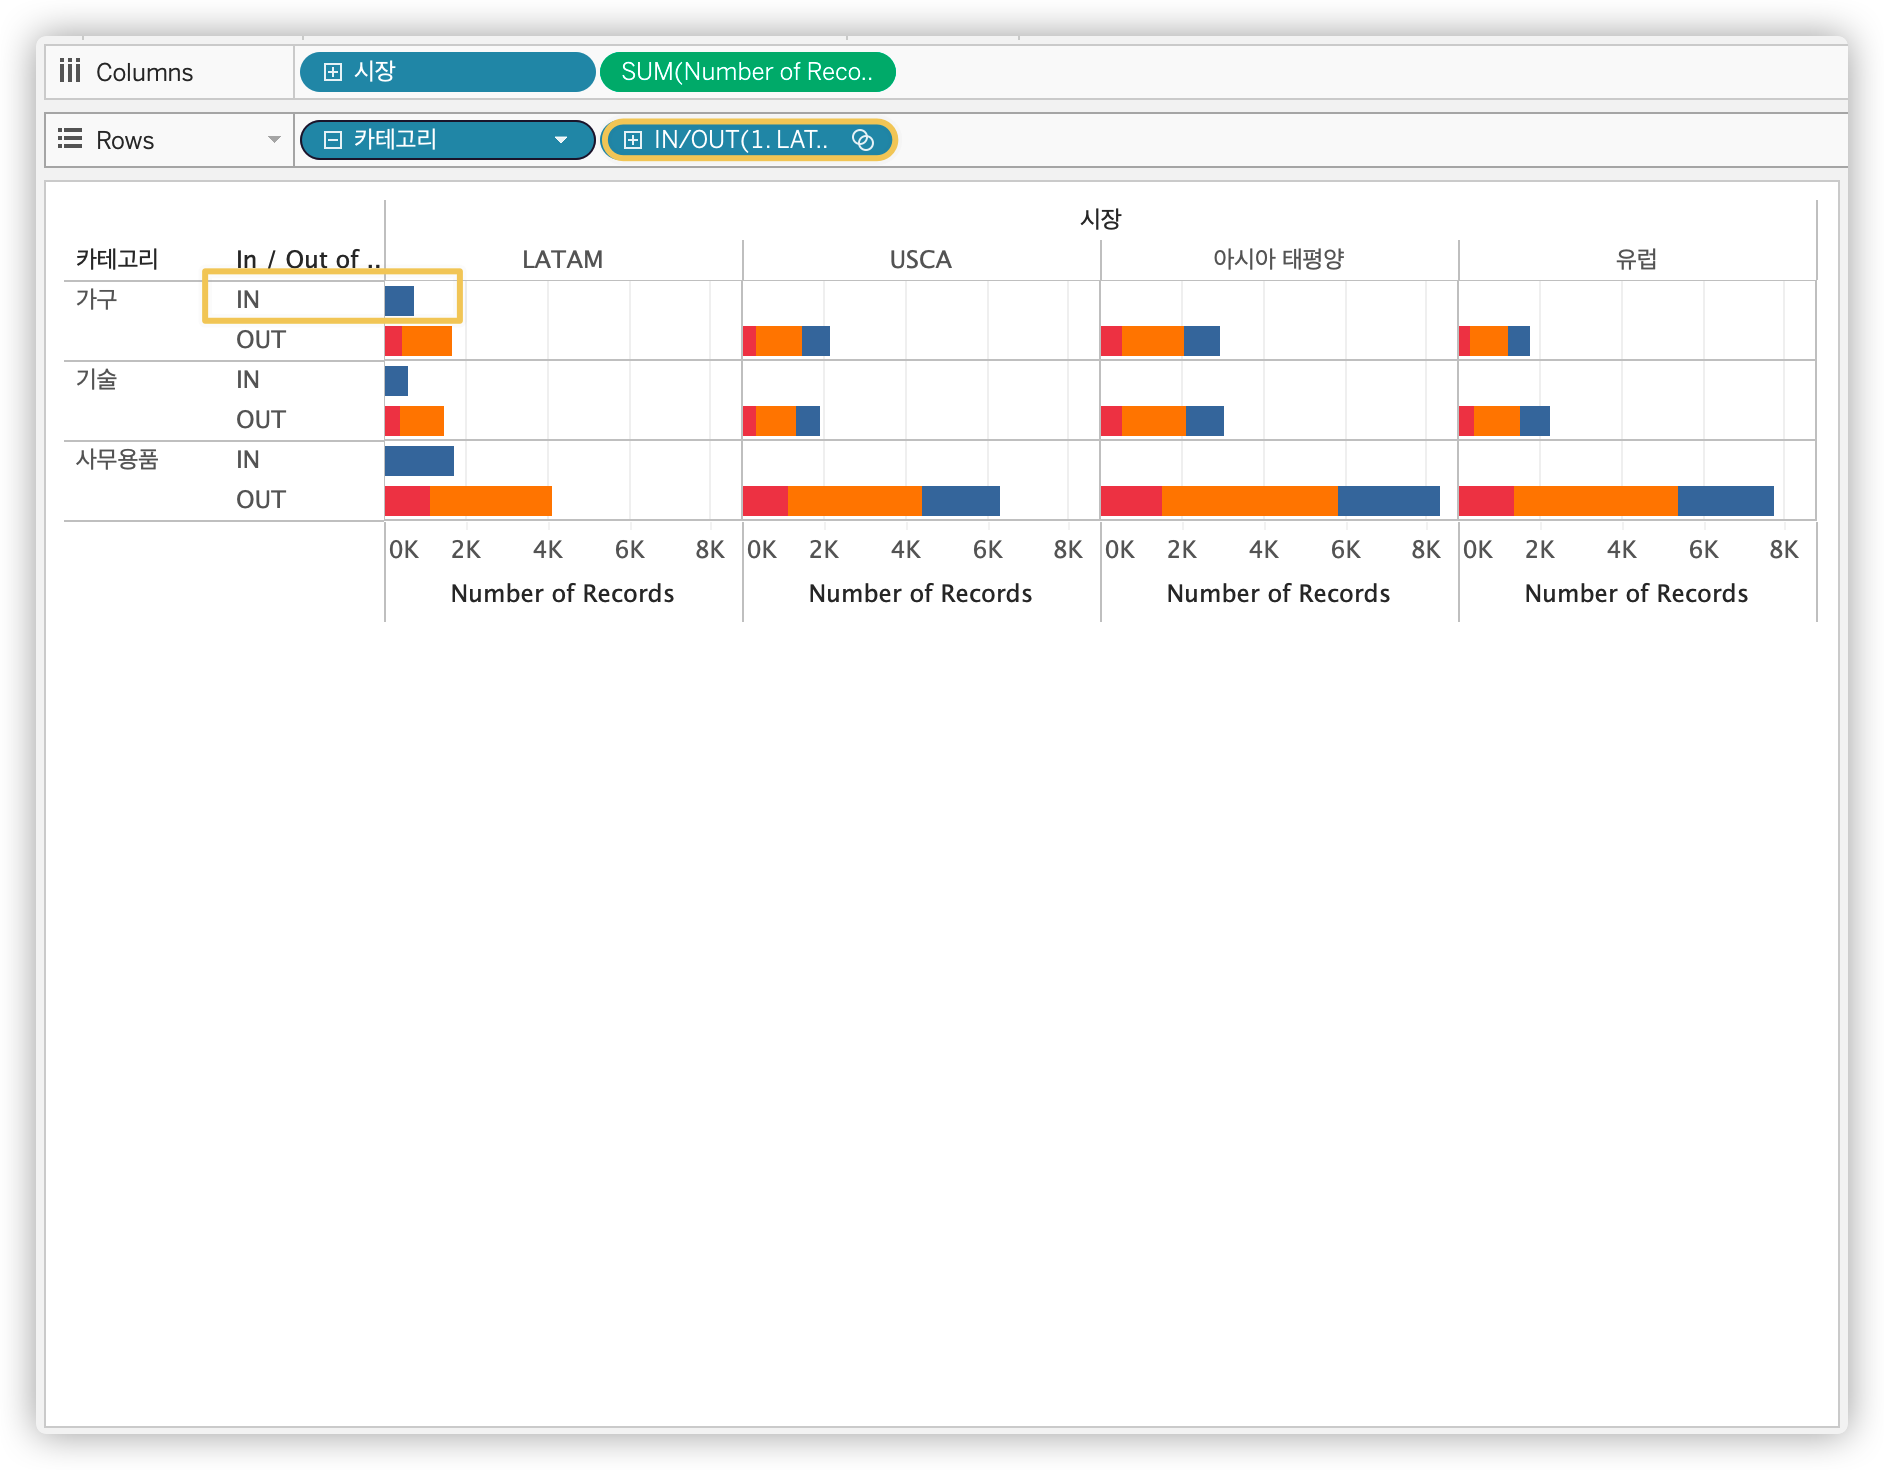Viewport: 1884px width, 1470px height.
Task: Select the 기술 category label
Action: (x=97, y=379)
